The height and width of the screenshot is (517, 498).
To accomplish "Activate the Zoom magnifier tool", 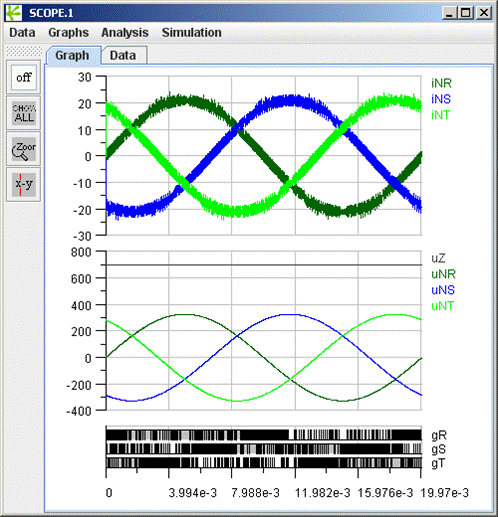I will 24,149.
